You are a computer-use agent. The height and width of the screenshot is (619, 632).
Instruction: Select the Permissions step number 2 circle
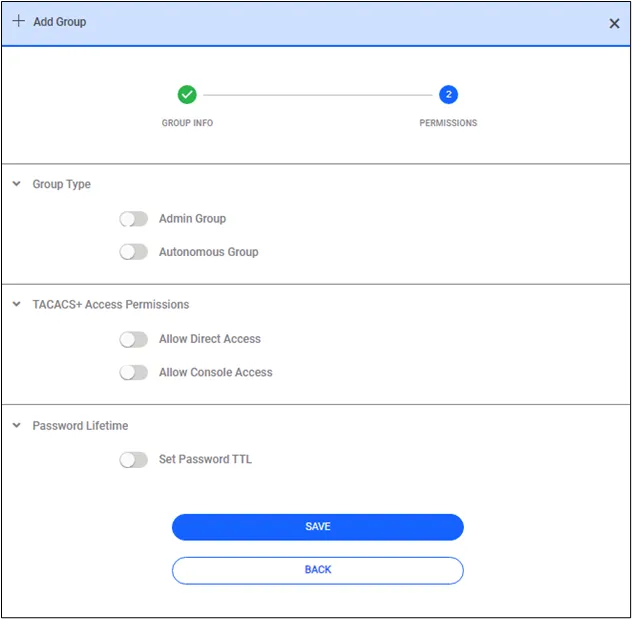click(x=448, y=95)
